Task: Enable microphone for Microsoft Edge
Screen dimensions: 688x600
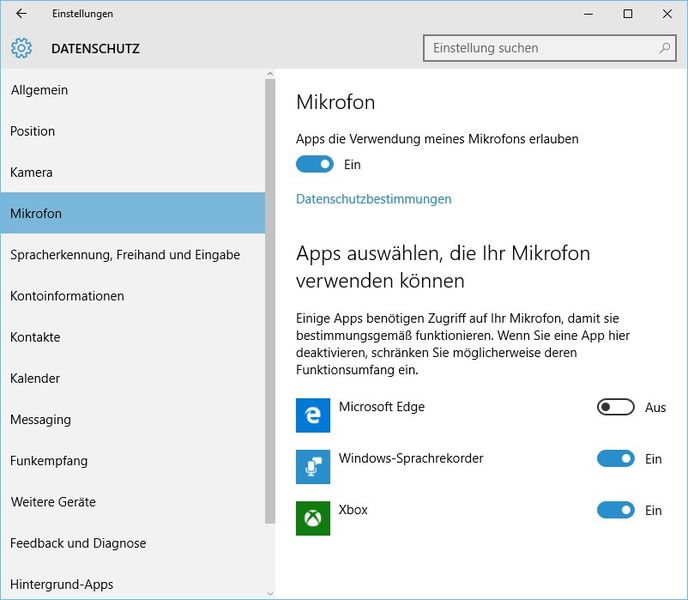Action: pos(615,407)
